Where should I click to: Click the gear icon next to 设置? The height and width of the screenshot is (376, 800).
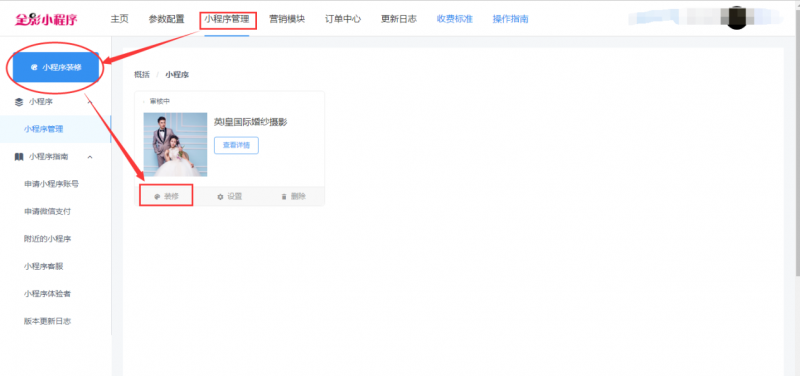pyautogui.click(x=220, y=196)
